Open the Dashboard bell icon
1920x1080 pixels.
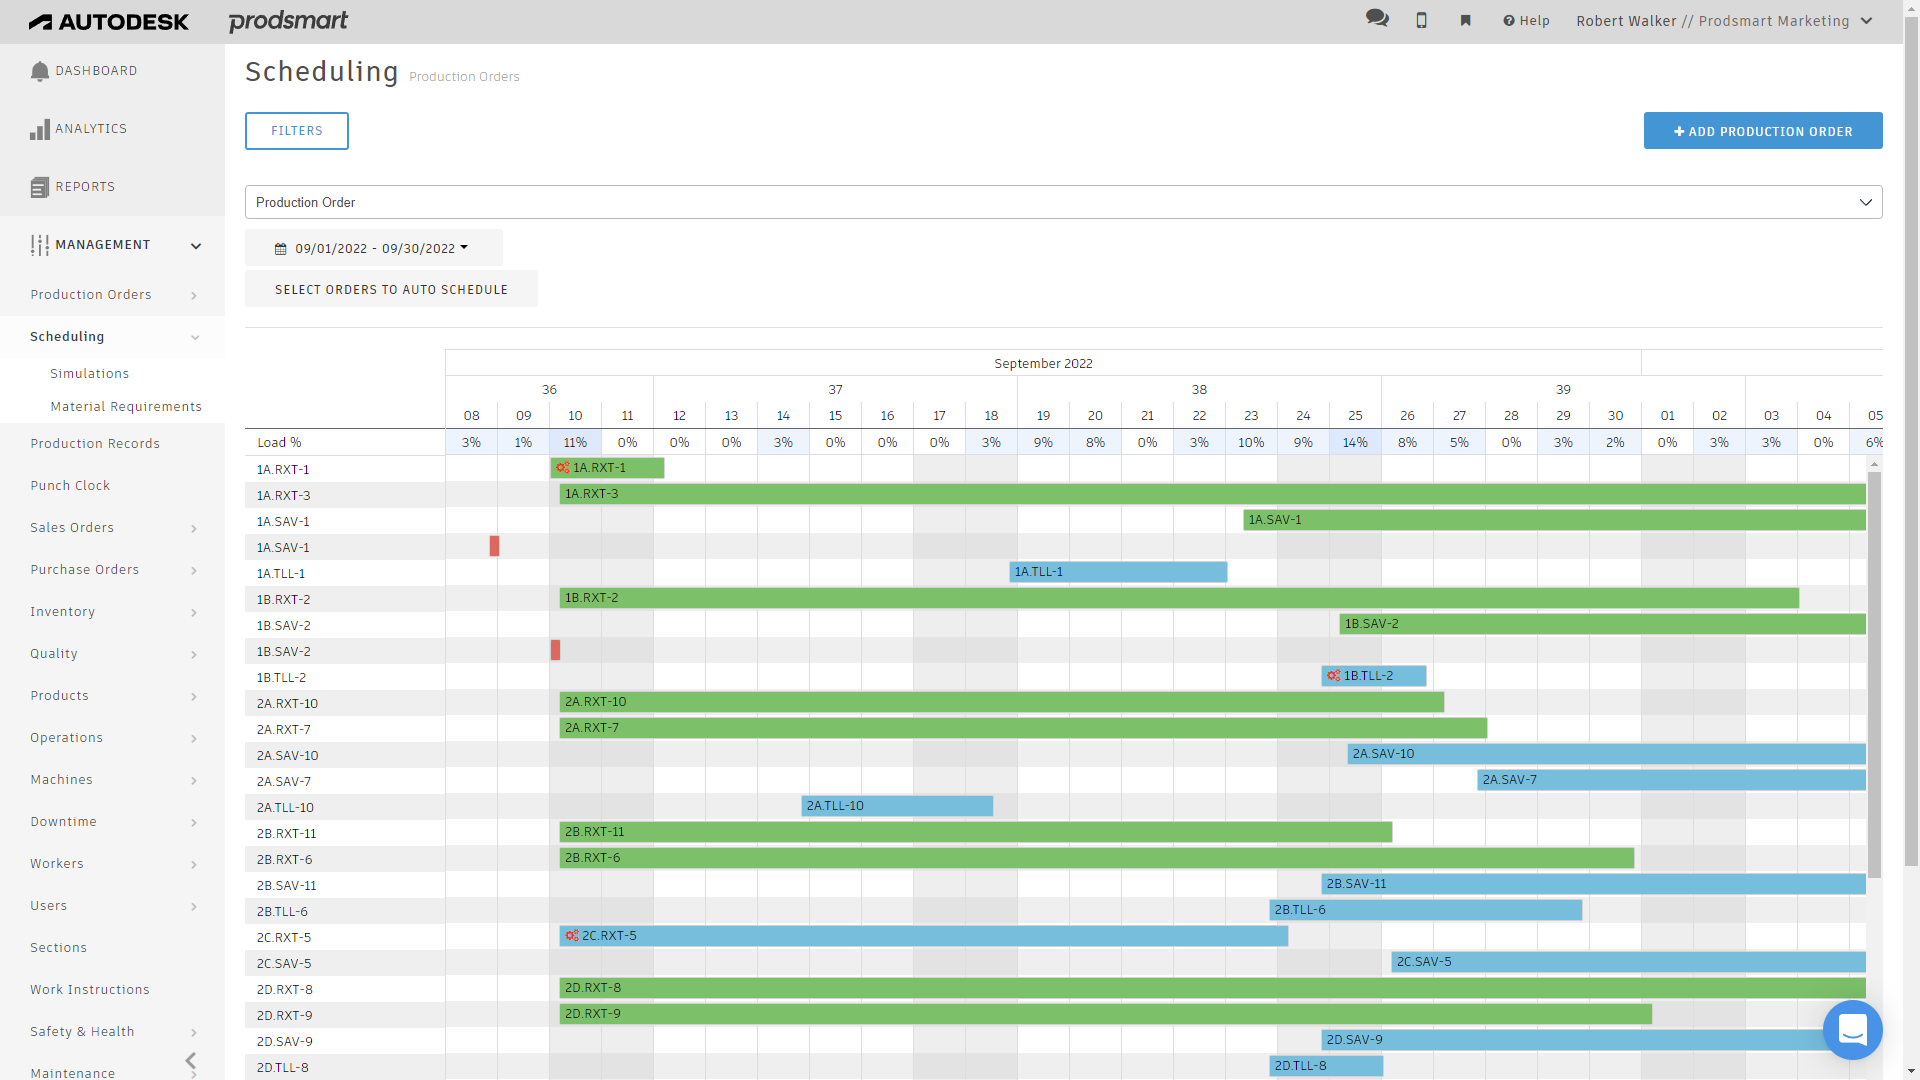(40, 71)
